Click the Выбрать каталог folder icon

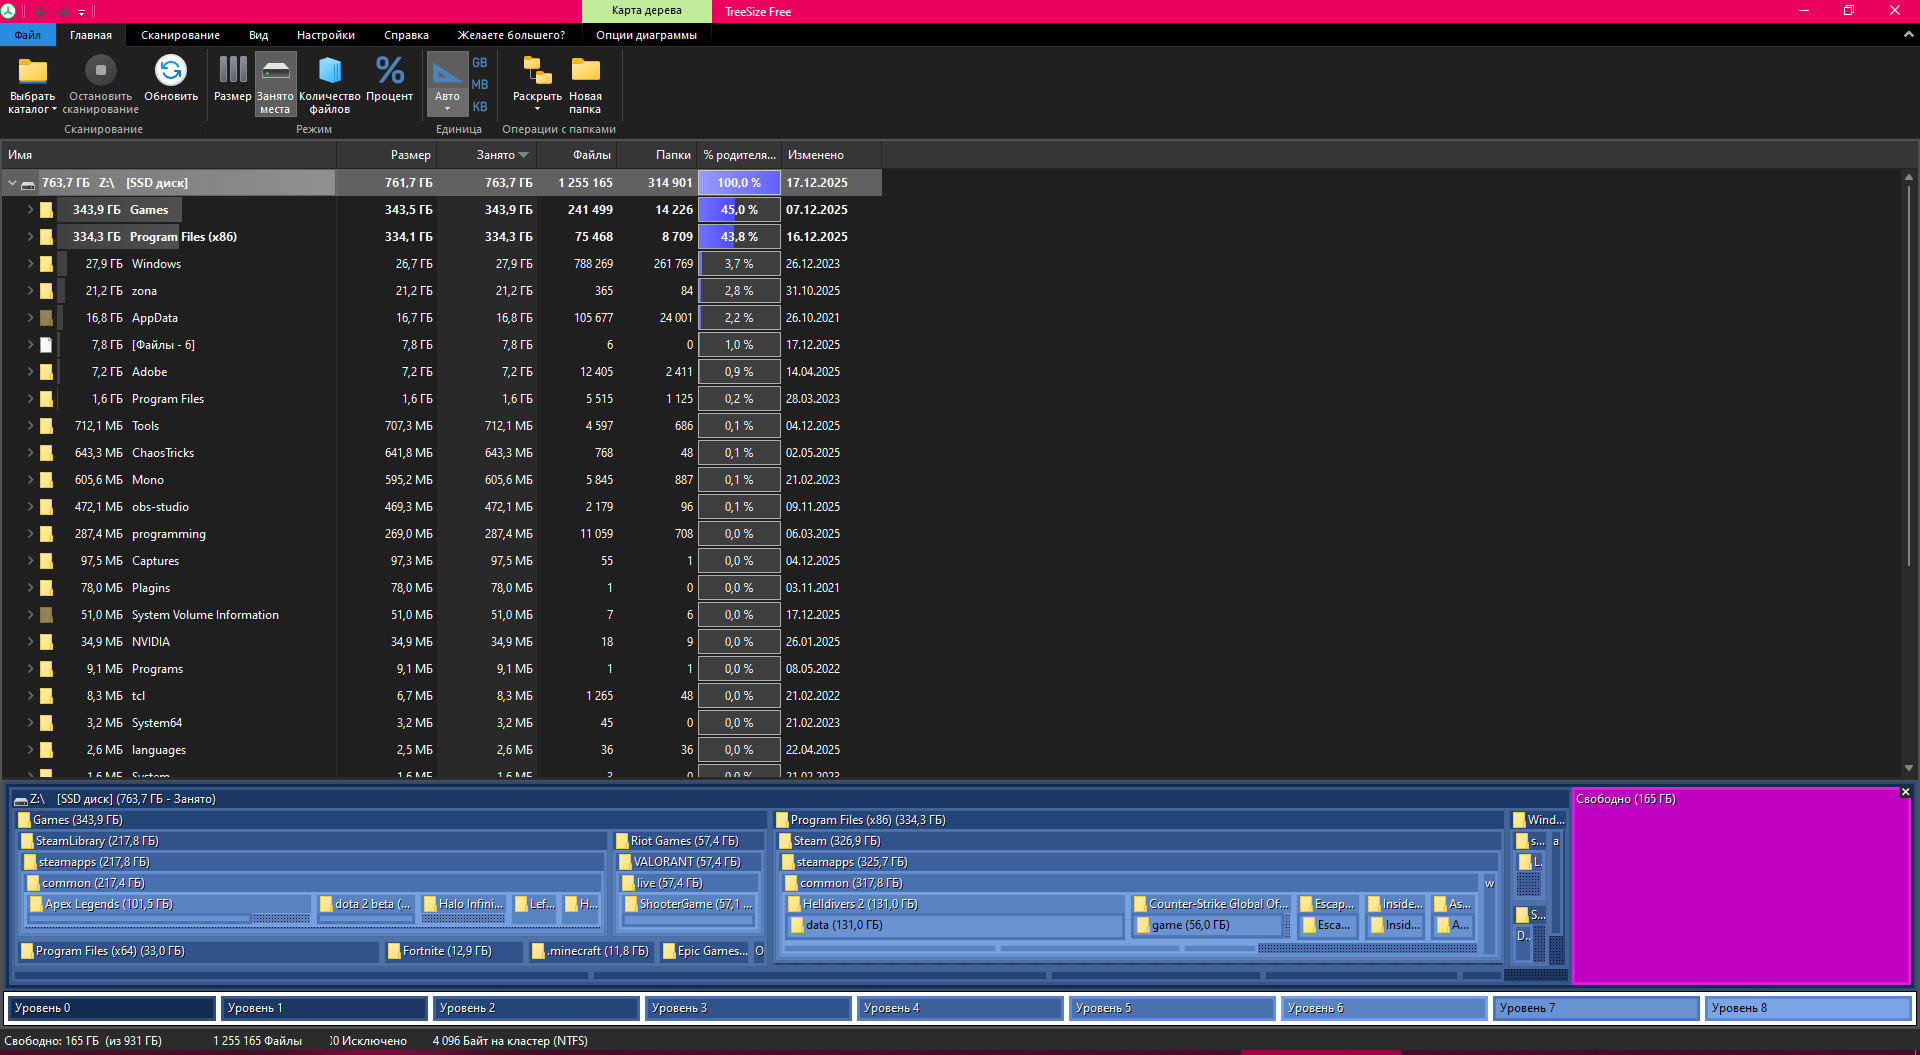point(33,71)
